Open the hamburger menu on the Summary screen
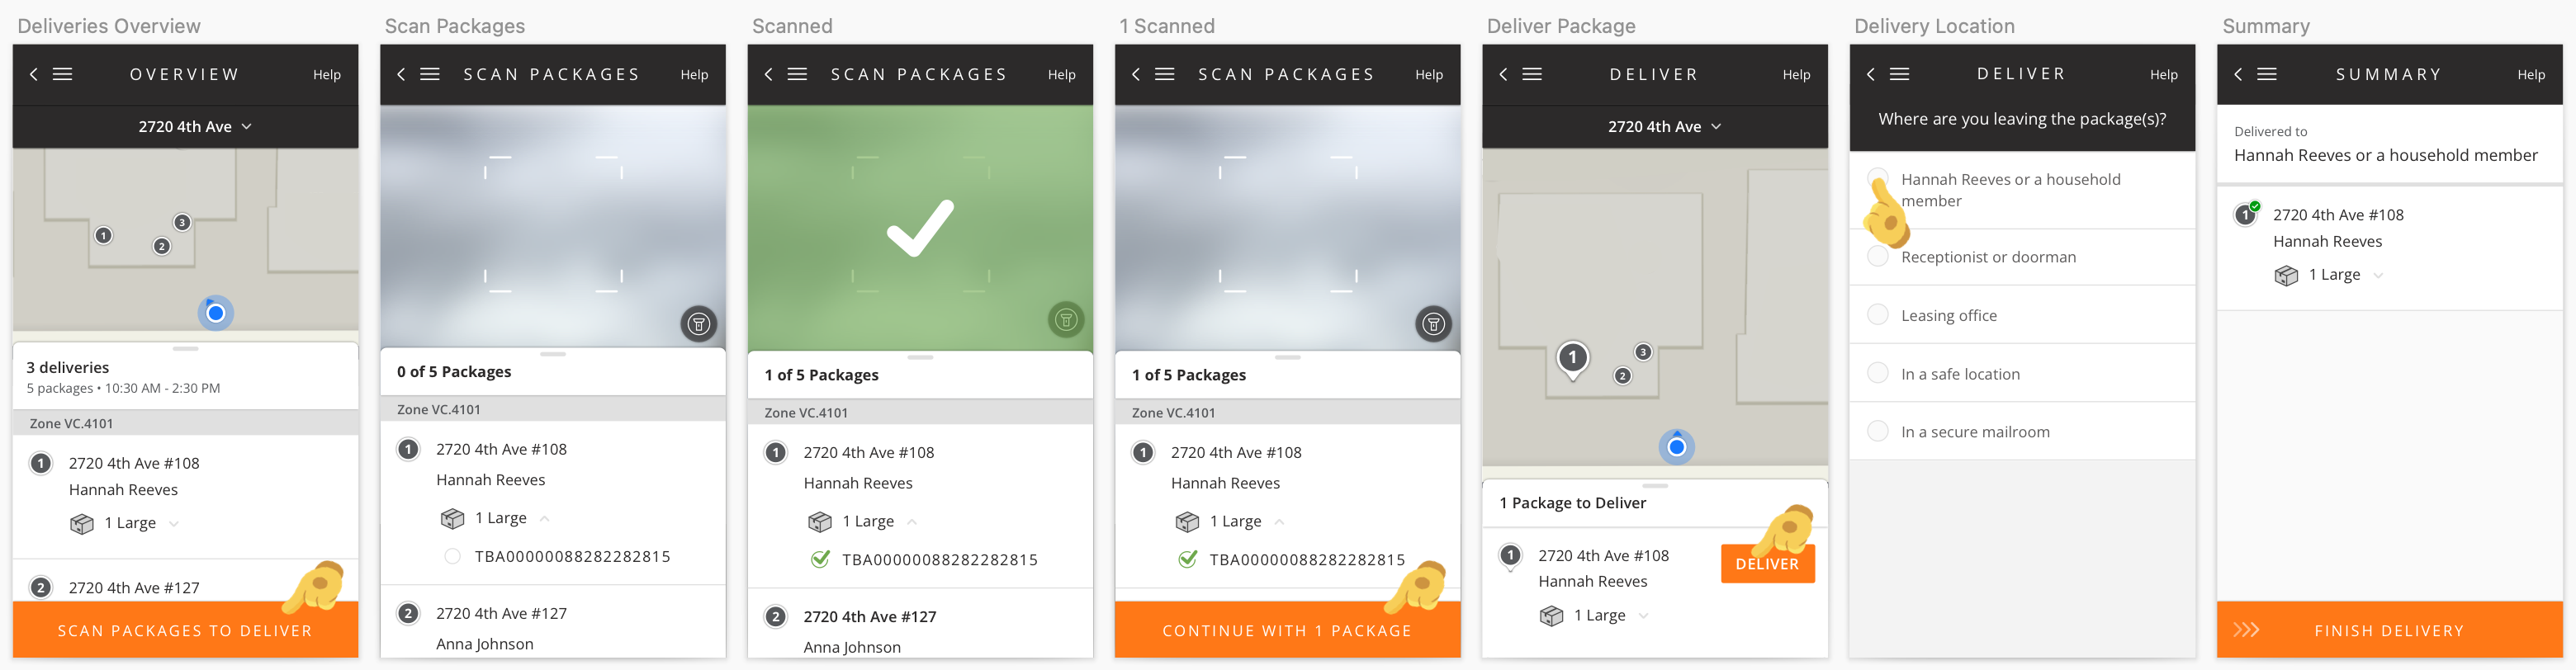The image size is (2576, 670). click(2267, 74)
